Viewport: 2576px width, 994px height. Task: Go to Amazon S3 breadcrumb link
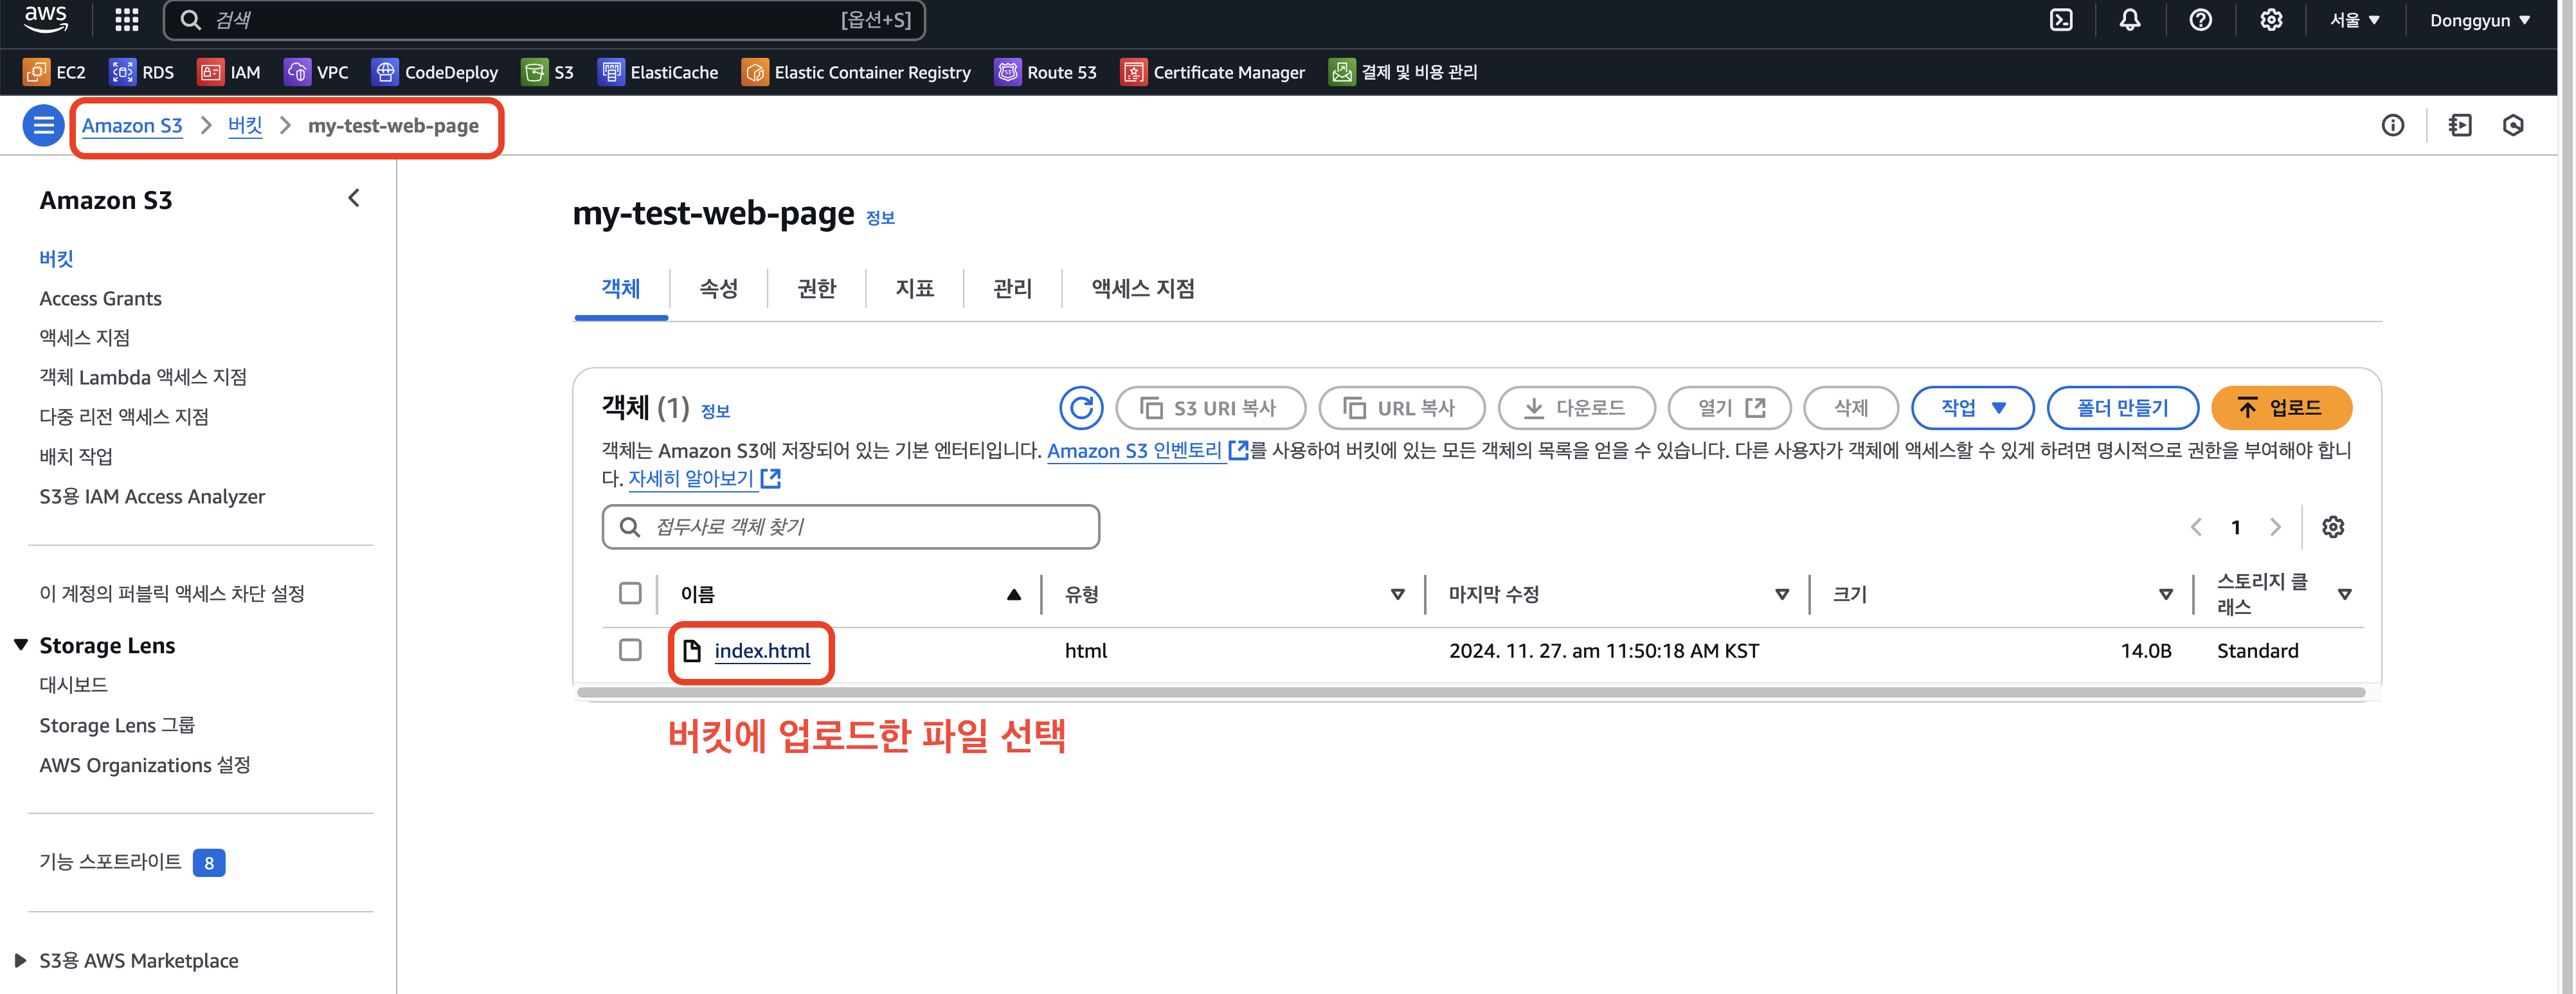click(132, 125)
